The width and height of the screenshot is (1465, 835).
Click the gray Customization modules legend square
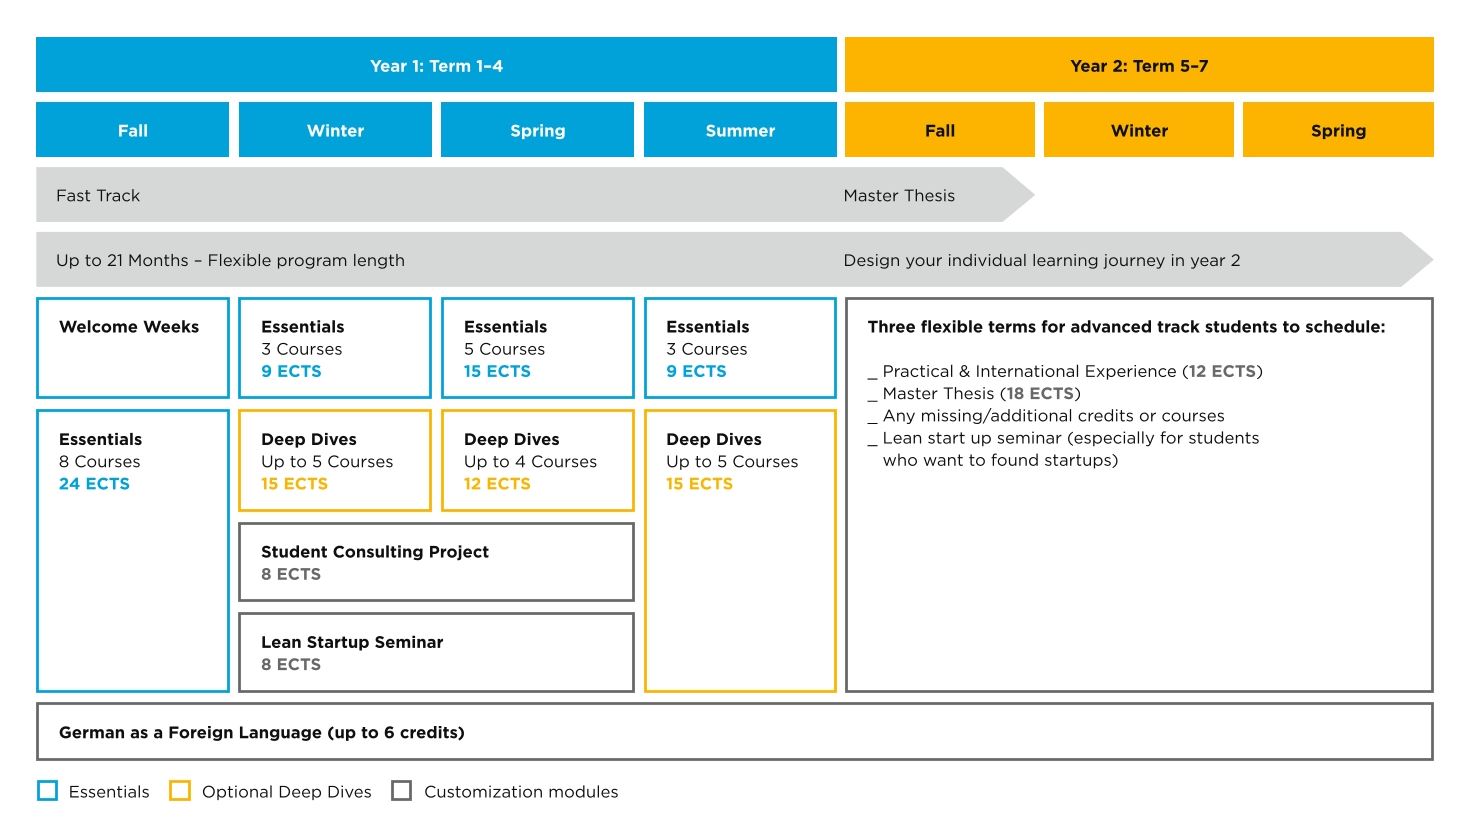coord(402,791)
